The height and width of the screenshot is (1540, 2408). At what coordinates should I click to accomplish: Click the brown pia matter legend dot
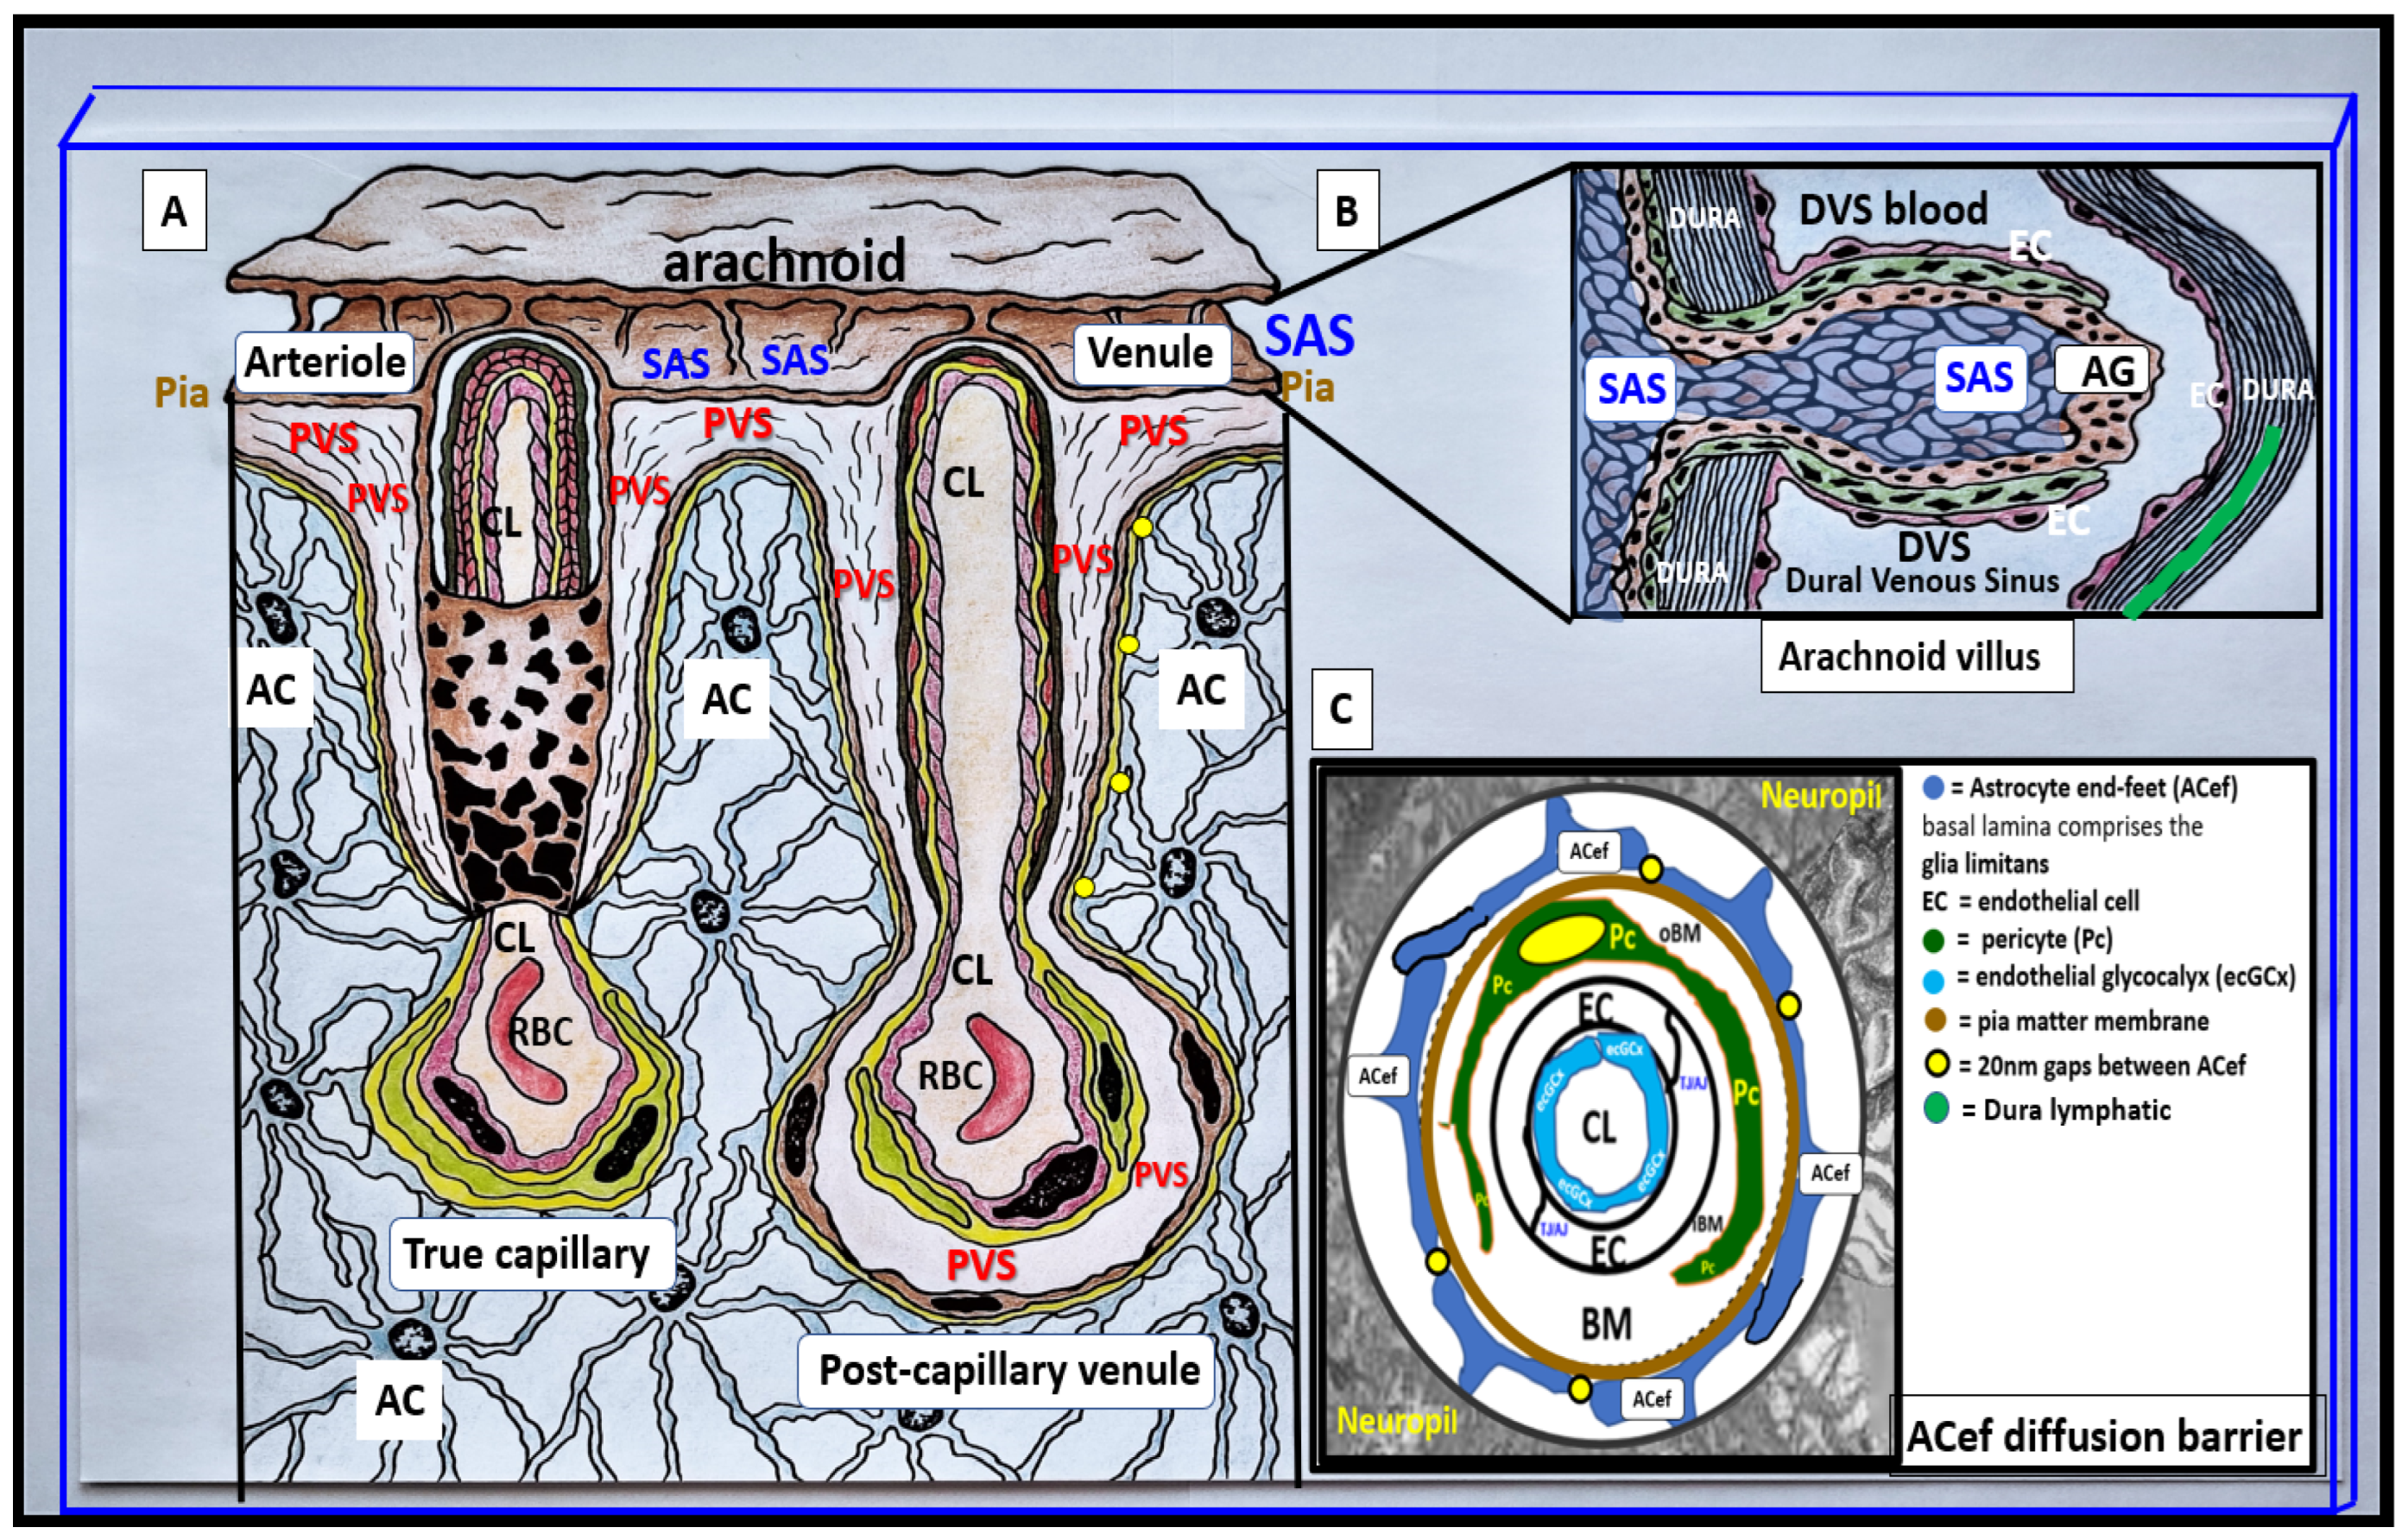(x=1934, y=1020)
